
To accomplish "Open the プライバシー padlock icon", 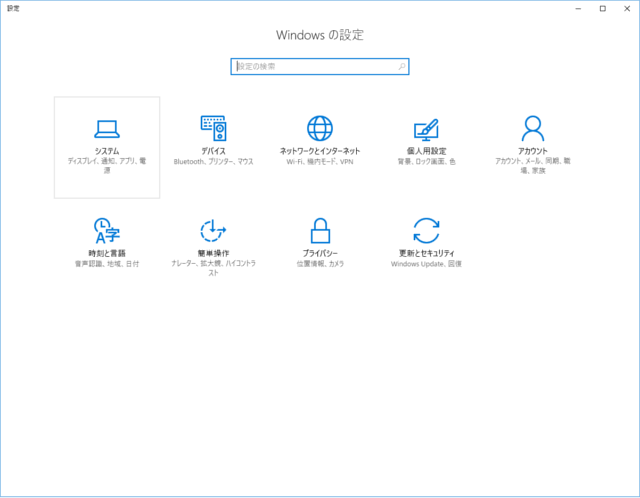I will click(320, 231).
